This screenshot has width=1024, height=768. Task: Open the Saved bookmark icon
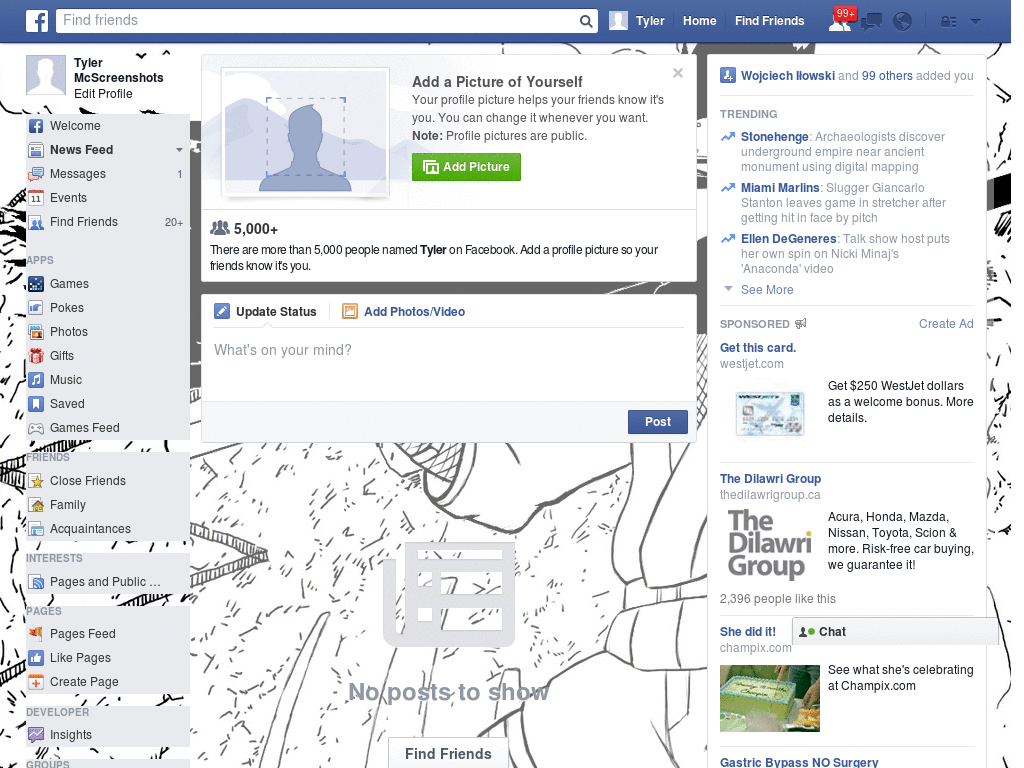tap(36, 404)
